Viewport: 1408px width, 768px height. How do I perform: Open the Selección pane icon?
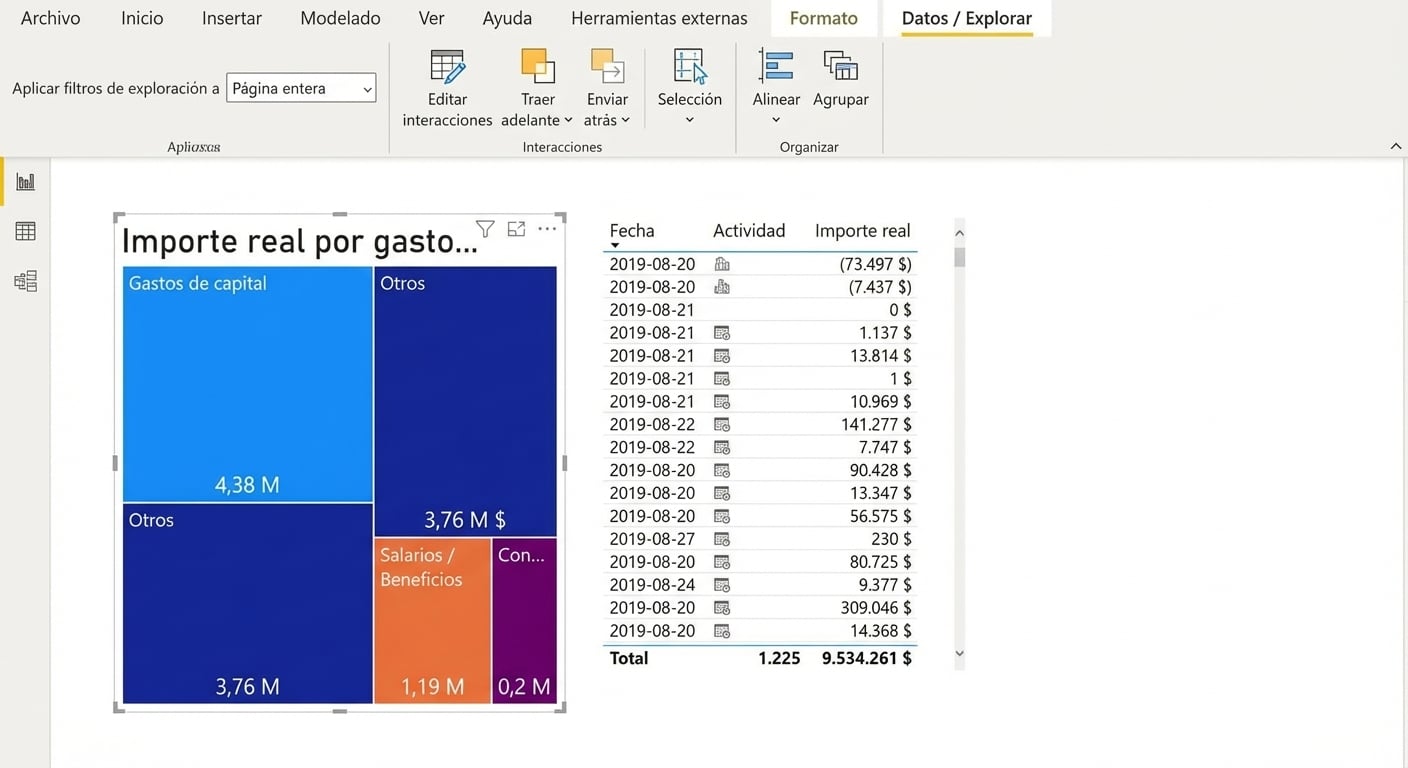[690, 66]
